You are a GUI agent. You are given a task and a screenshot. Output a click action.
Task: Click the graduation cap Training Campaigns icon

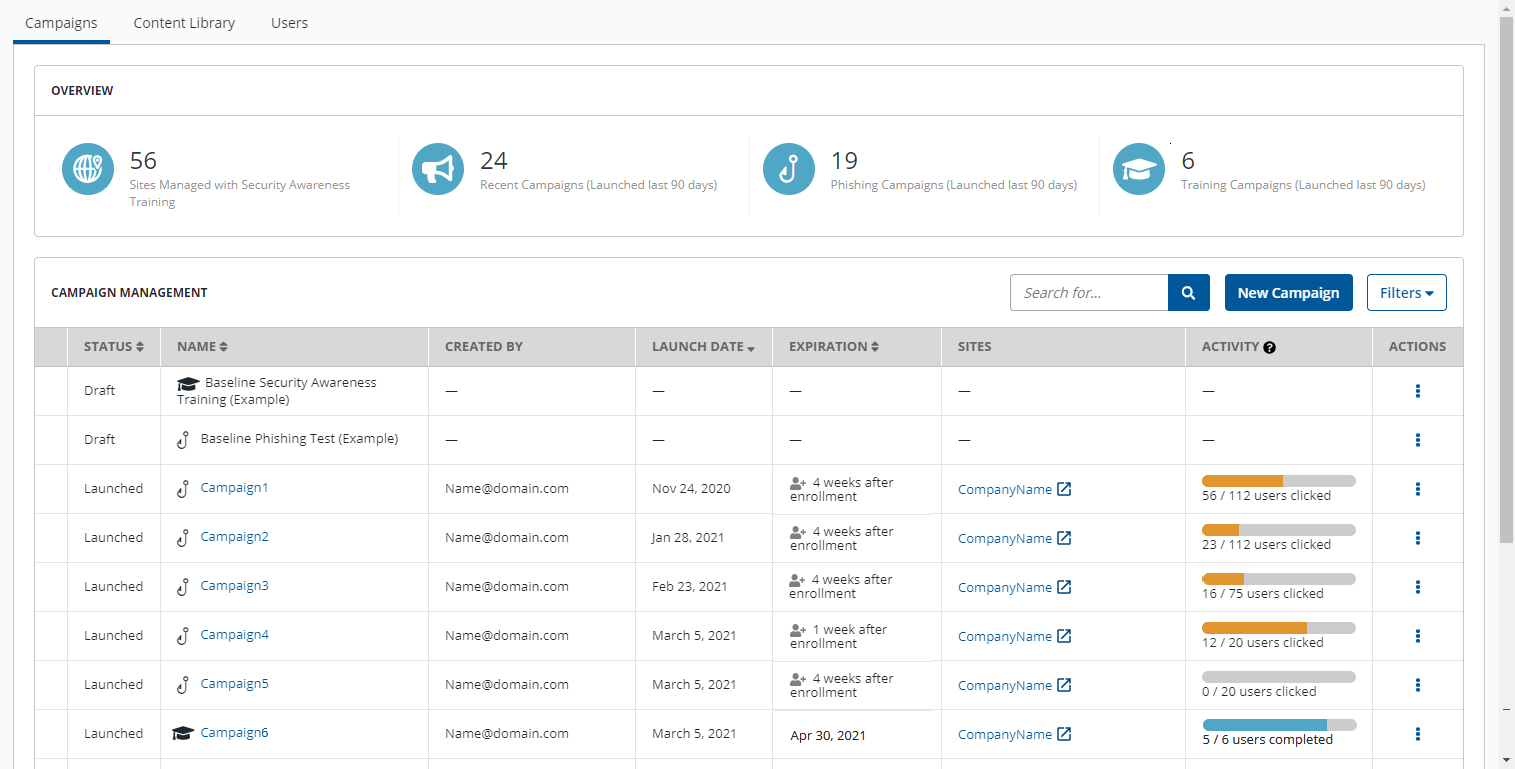pyautogui.click(x=1139, y=169)
